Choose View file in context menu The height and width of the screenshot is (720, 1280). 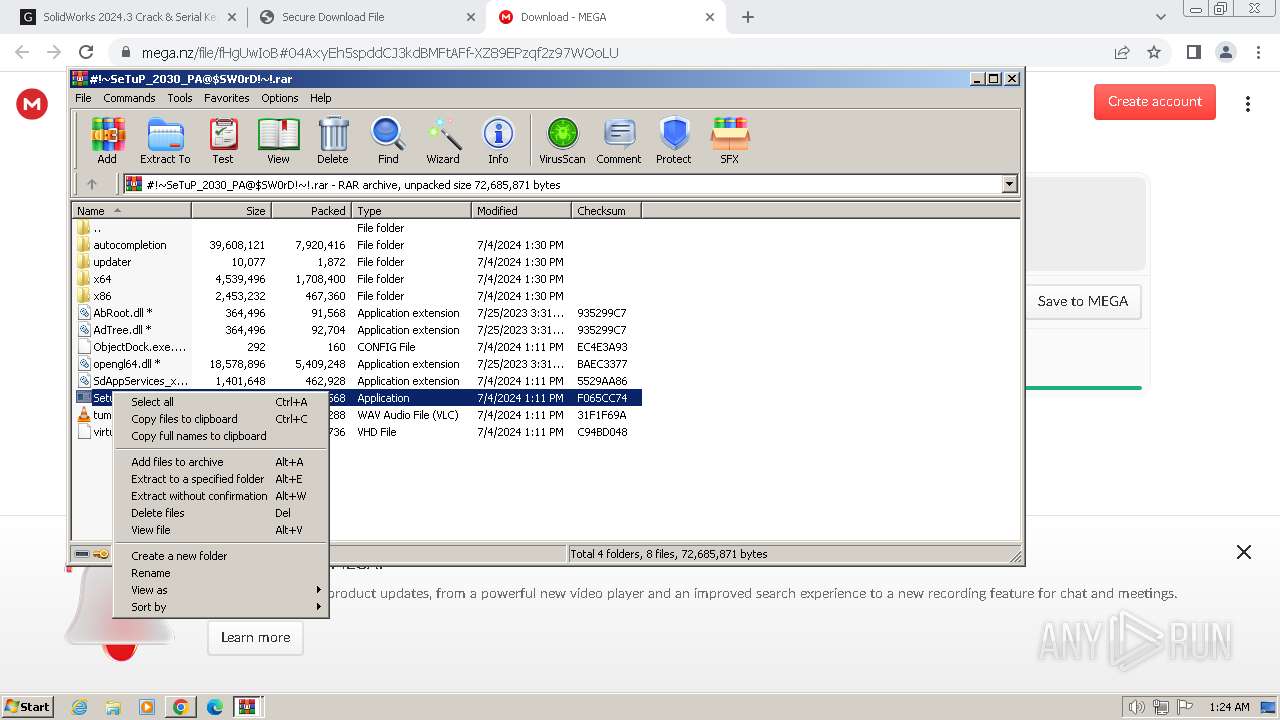[221, 530]
